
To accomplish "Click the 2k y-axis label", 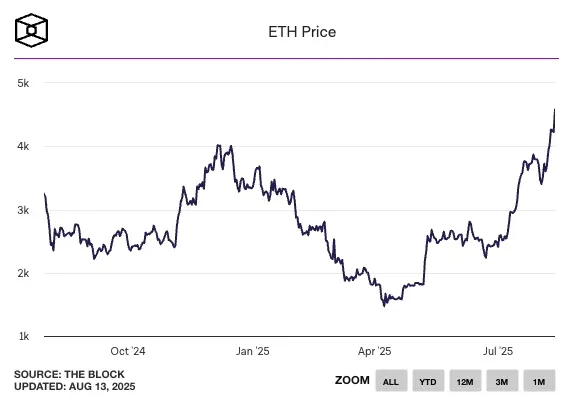I will [23, 273].
